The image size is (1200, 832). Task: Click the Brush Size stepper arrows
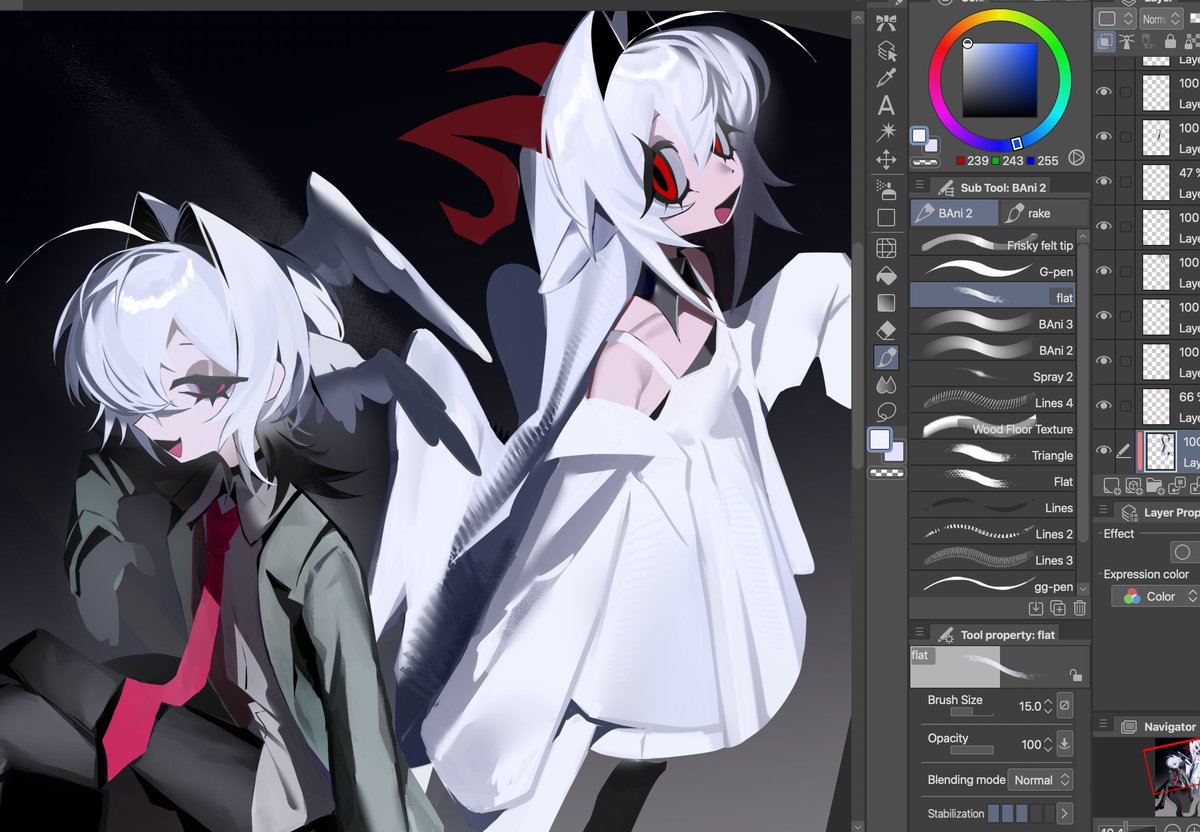(x=1047, y=706)
